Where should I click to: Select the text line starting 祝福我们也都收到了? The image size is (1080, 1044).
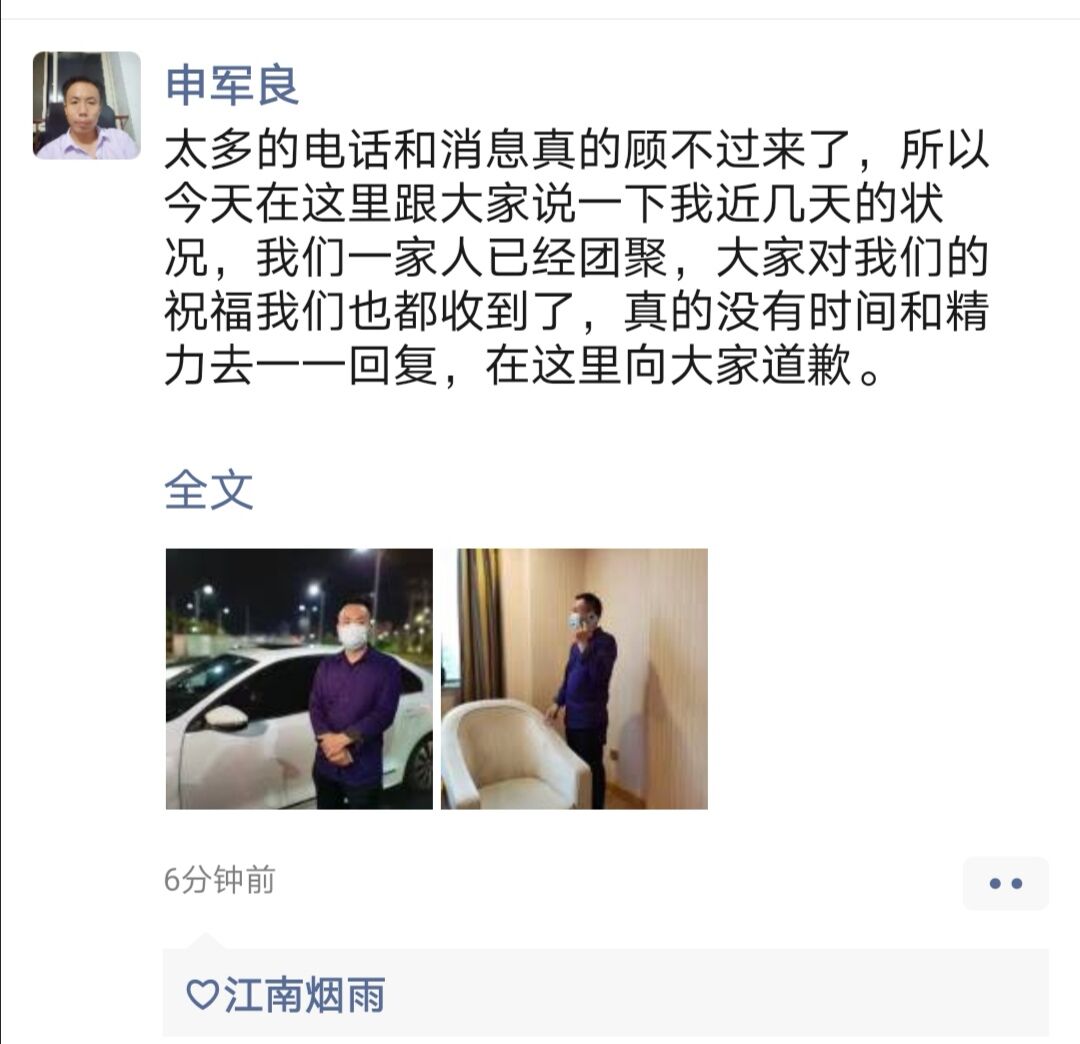[x=577, y=311]
